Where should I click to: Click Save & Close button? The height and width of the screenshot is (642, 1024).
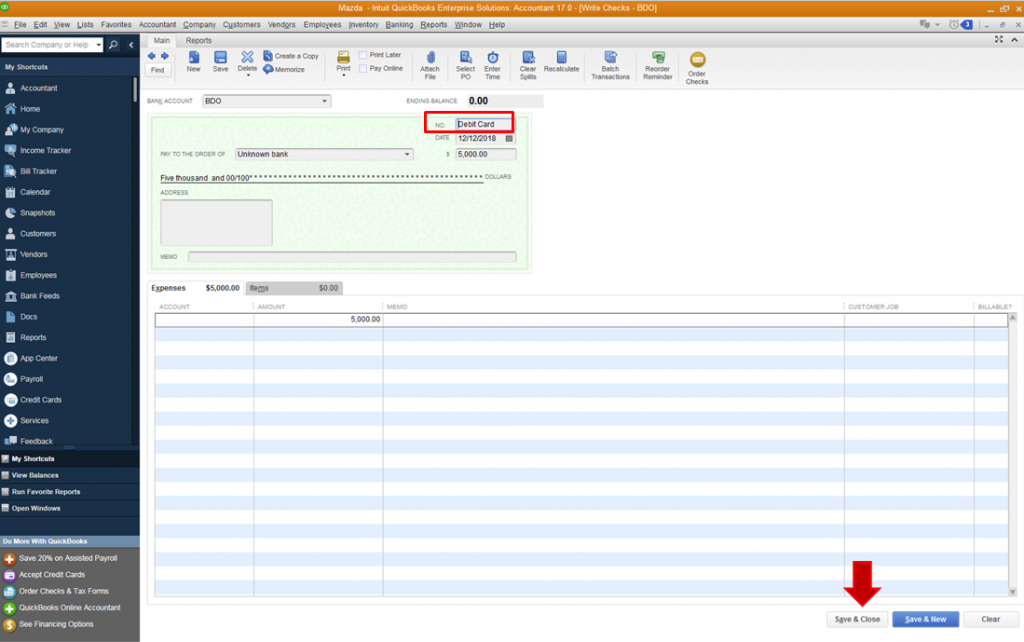[x=857, y=619]
